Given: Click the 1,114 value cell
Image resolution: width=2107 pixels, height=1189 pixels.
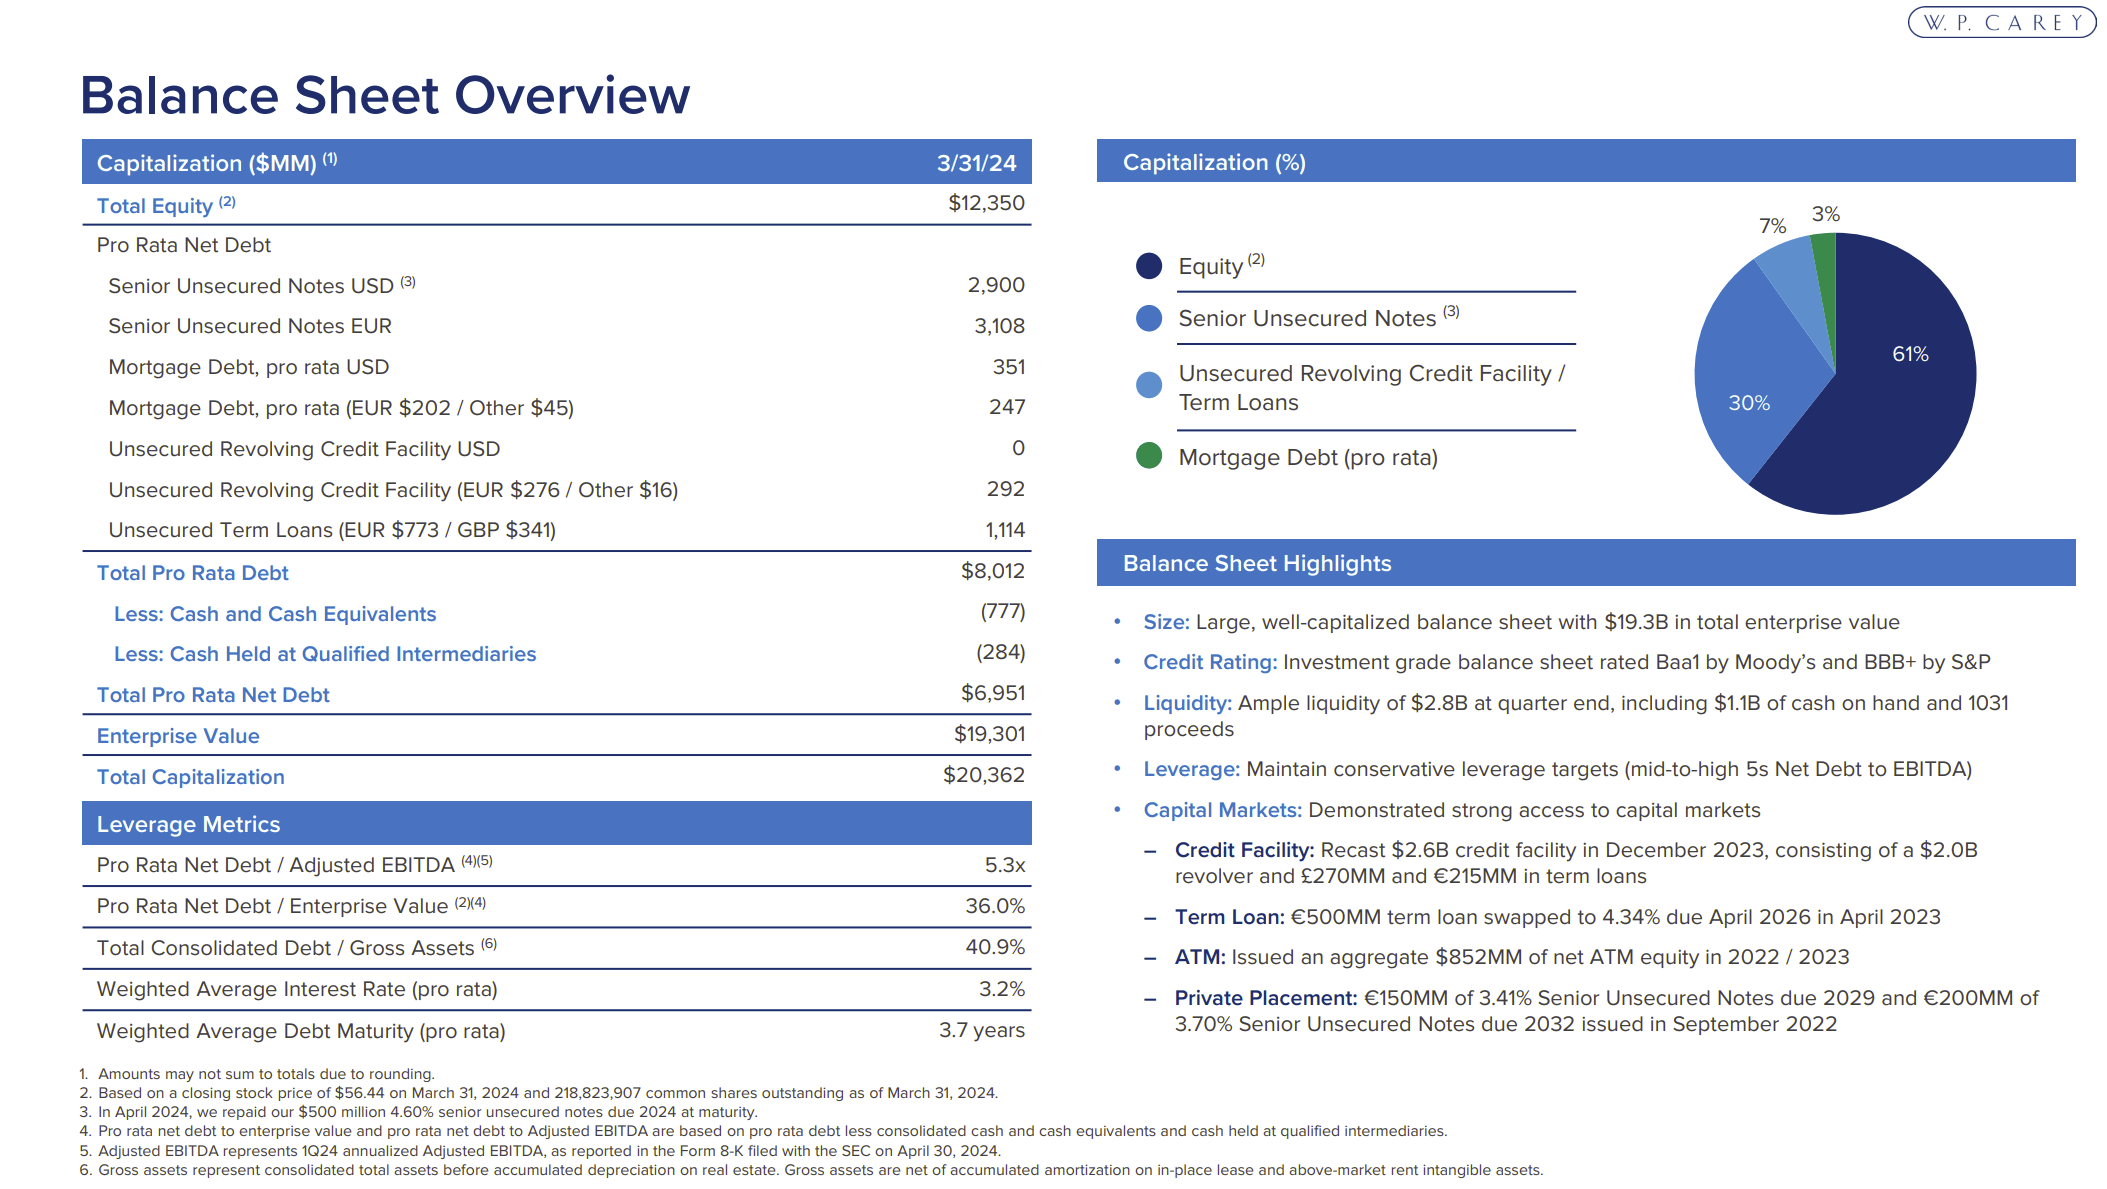Looking at the screenshot, I should click(1005, 530).
